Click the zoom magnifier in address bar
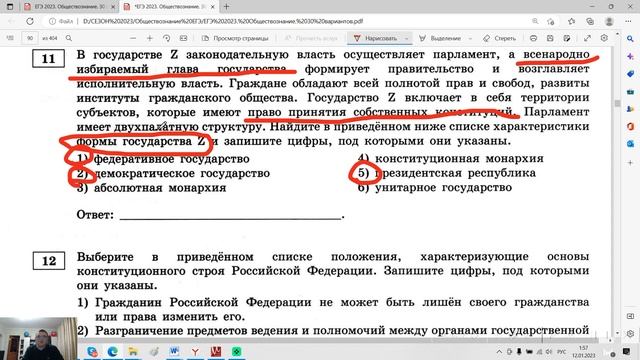 tap(535, 21)
